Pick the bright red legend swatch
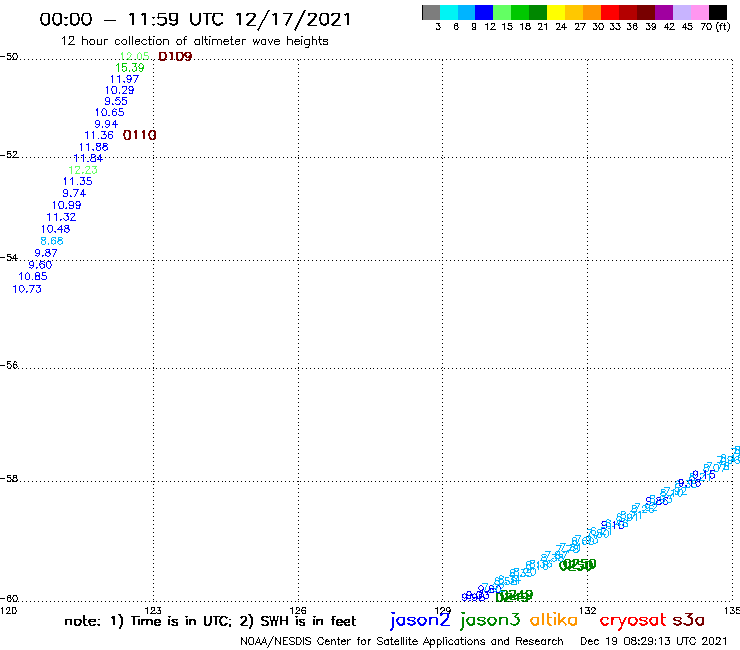 [610, 12]
